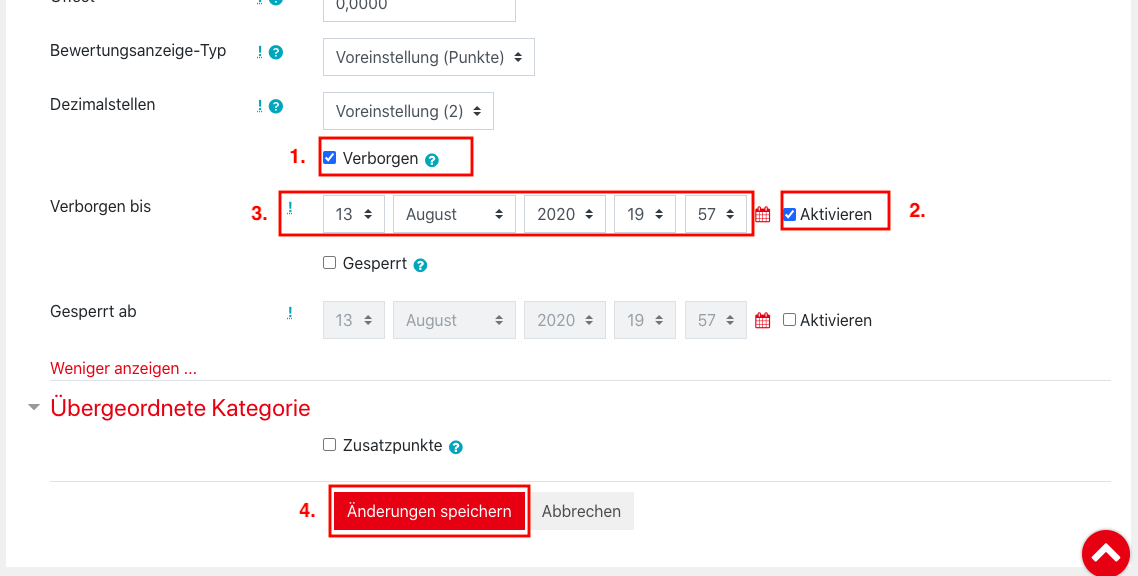Click help icon next to Dezimalstellen

[276, 106]
